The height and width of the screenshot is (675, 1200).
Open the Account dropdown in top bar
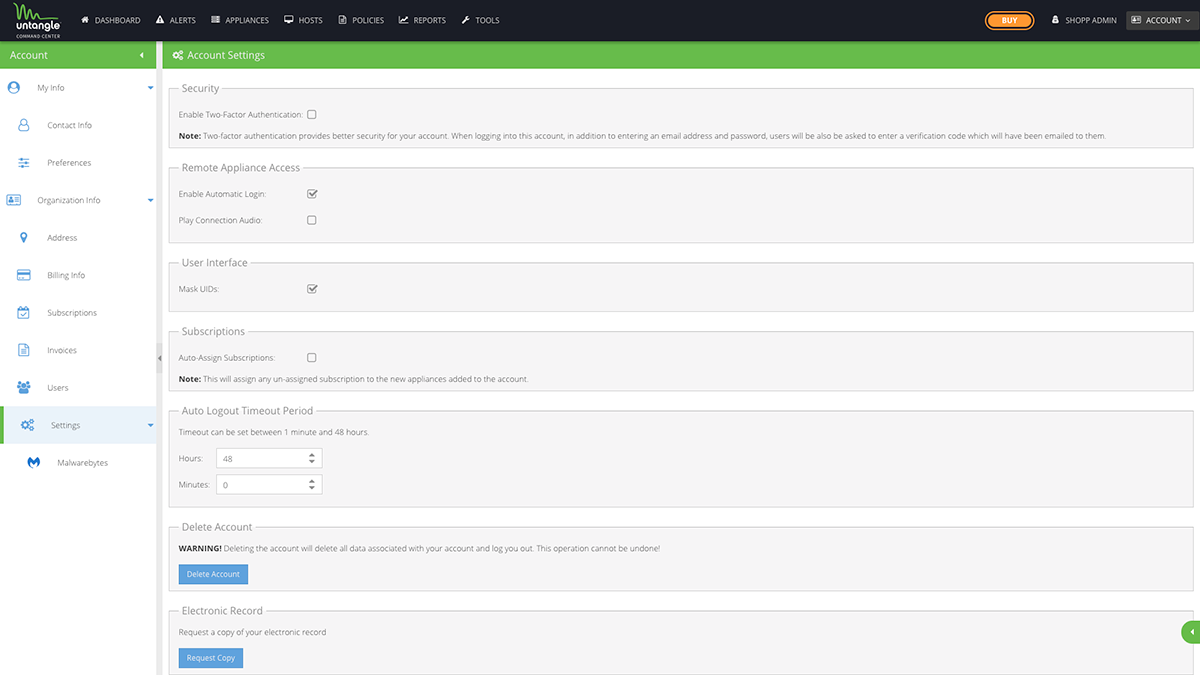click(1160, 20)
